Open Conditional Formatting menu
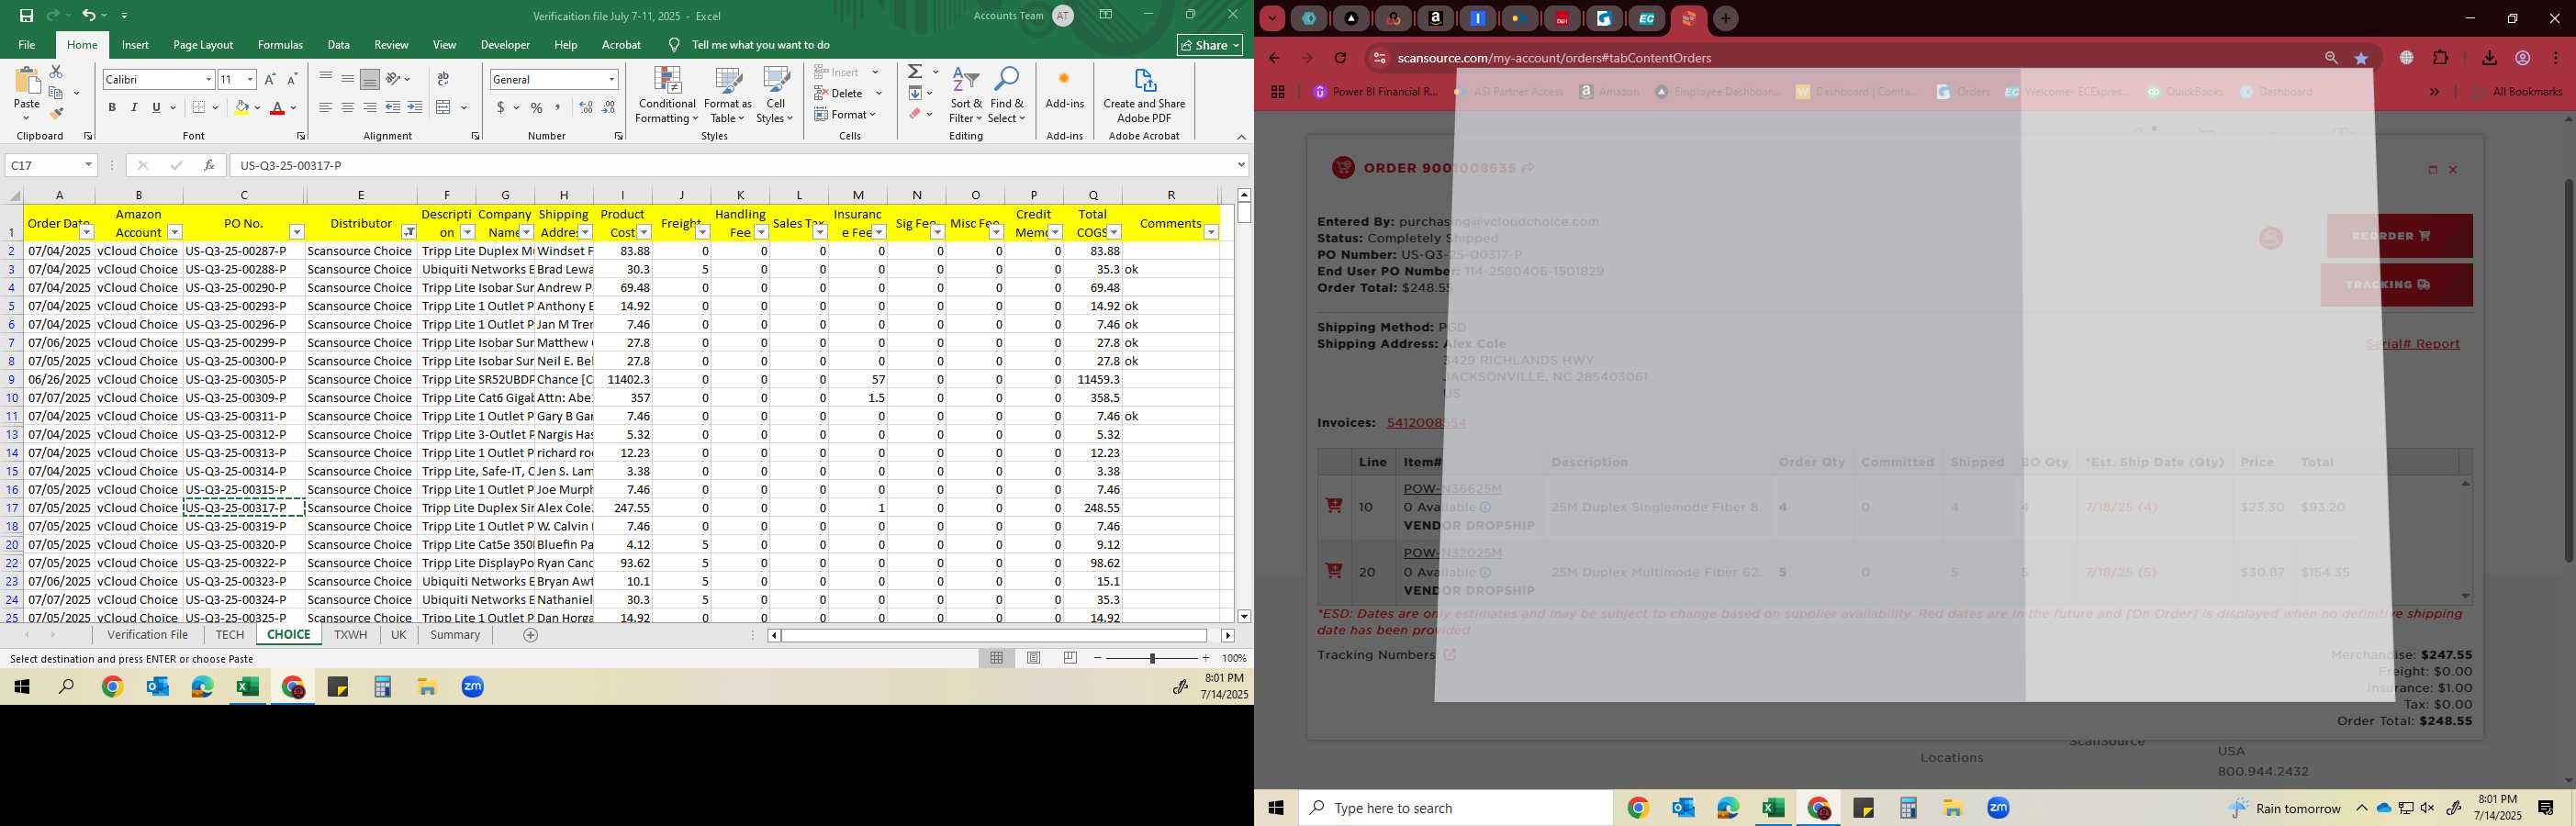 (667, 96)
